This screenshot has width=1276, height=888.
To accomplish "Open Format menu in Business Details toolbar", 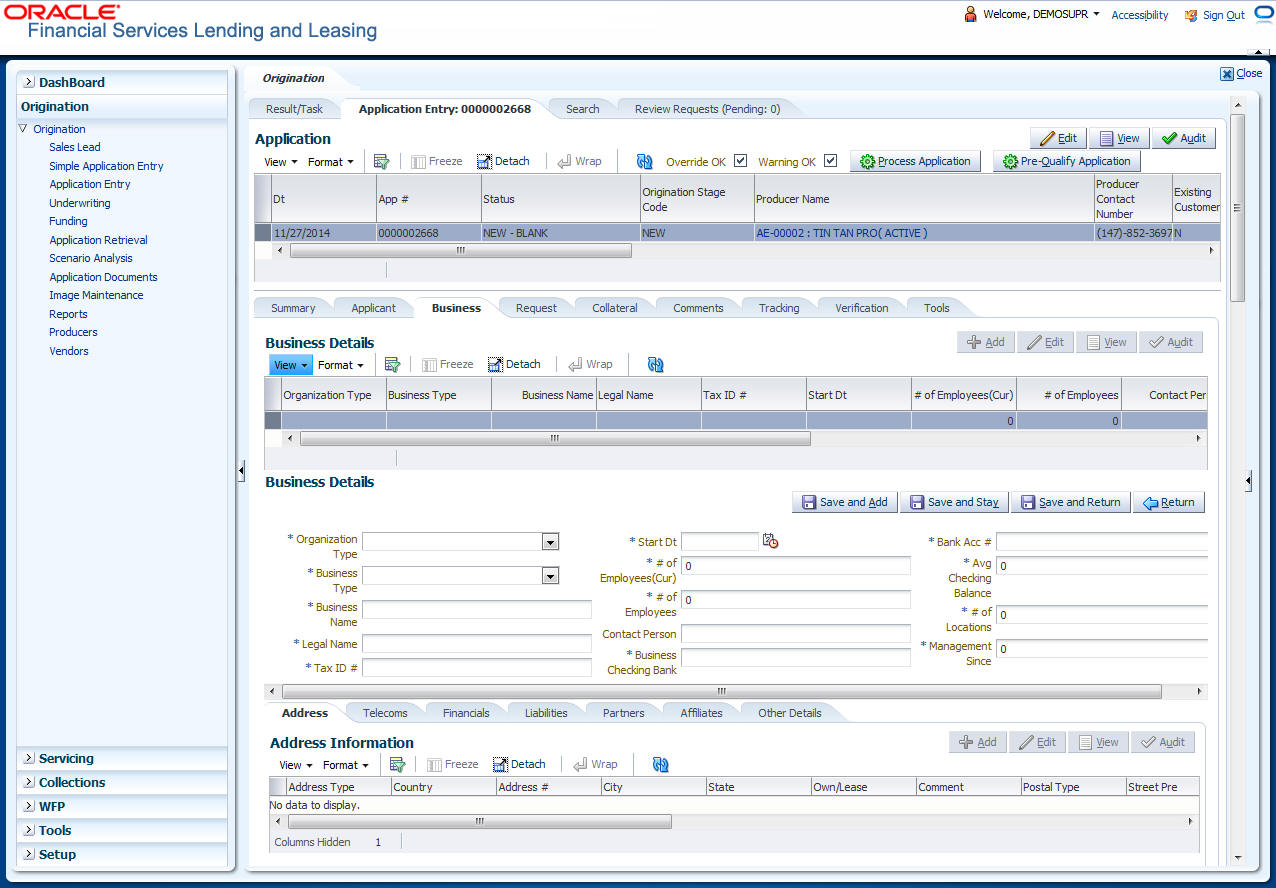I will point(340,365).
